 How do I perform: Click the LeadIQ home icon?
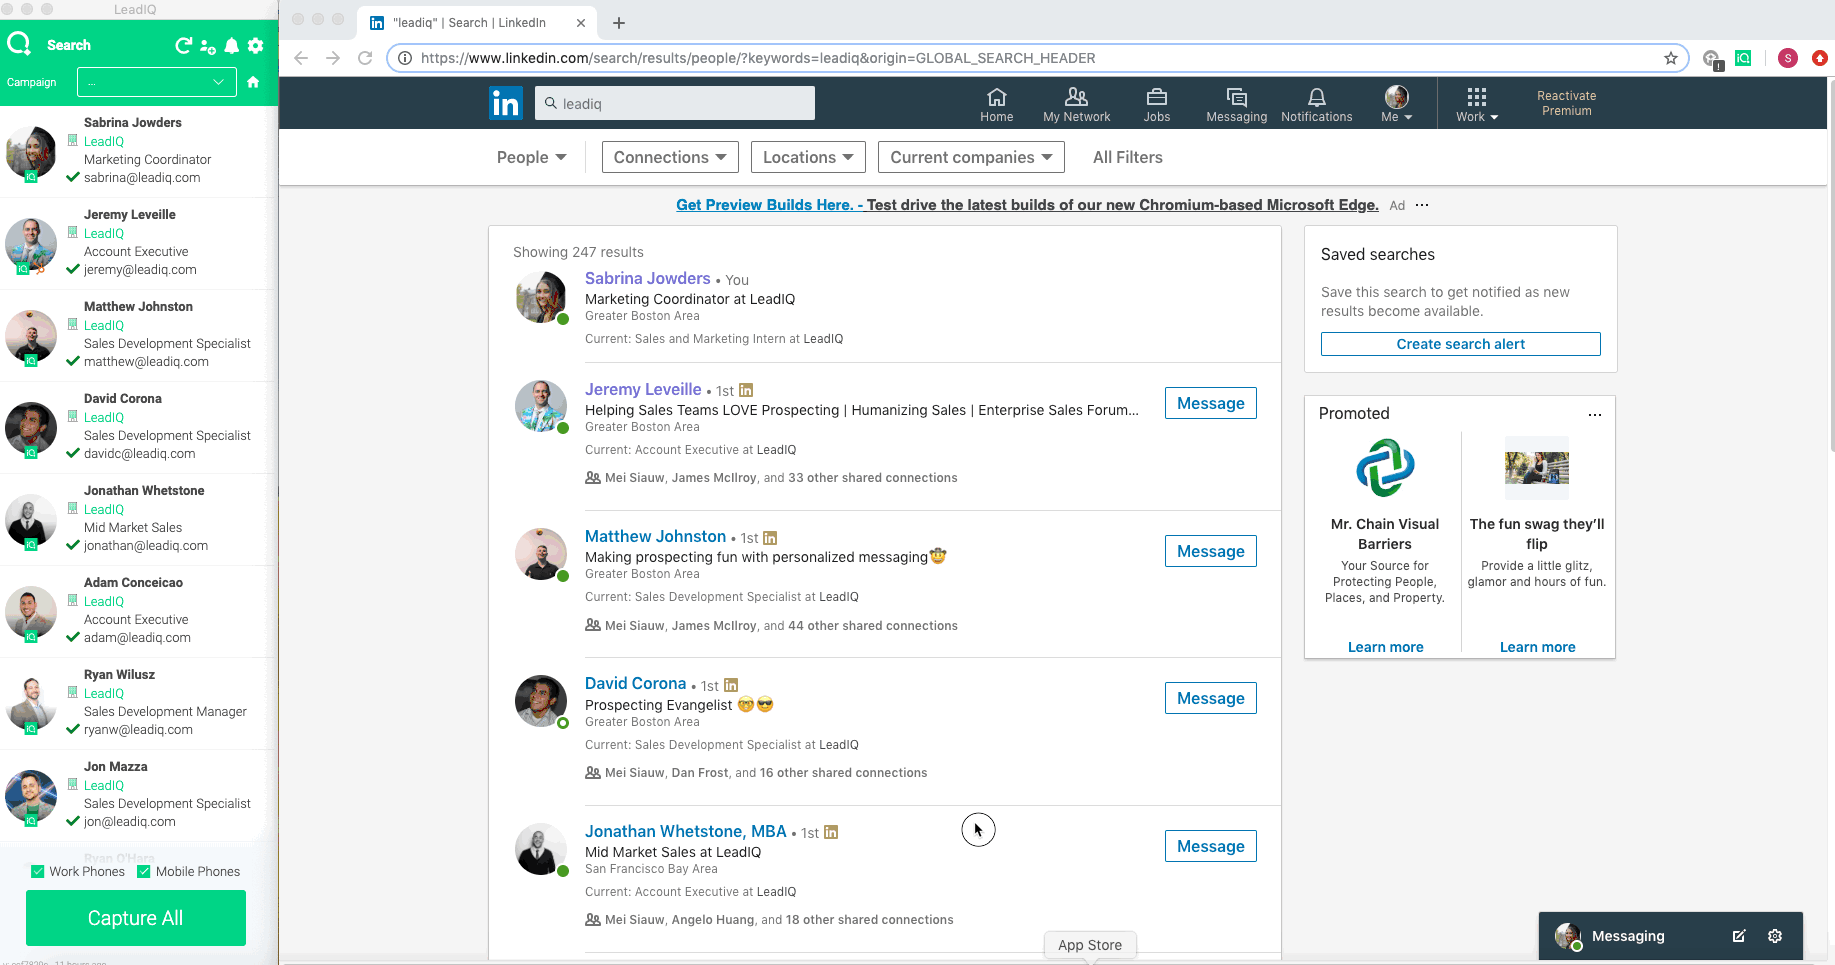point(253,82)
